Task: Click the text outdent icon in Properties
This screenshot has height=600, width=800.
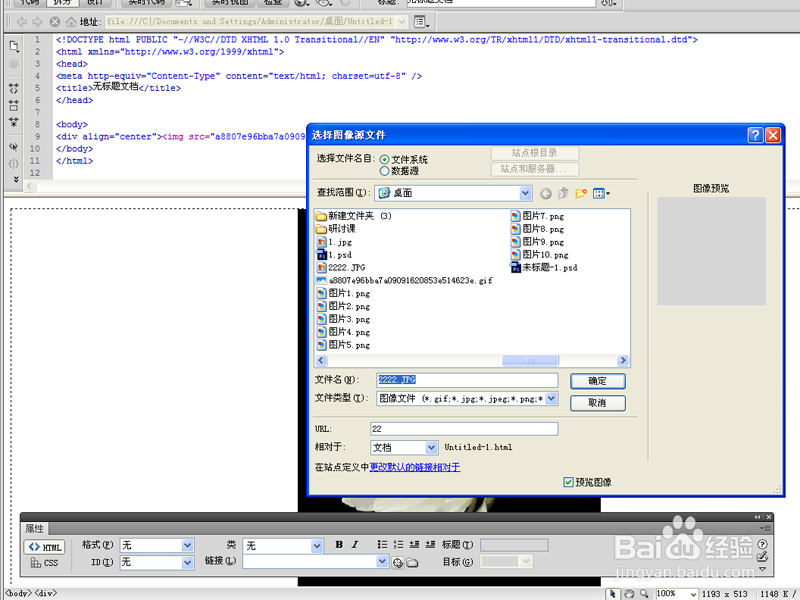Action: pos(414,545)
